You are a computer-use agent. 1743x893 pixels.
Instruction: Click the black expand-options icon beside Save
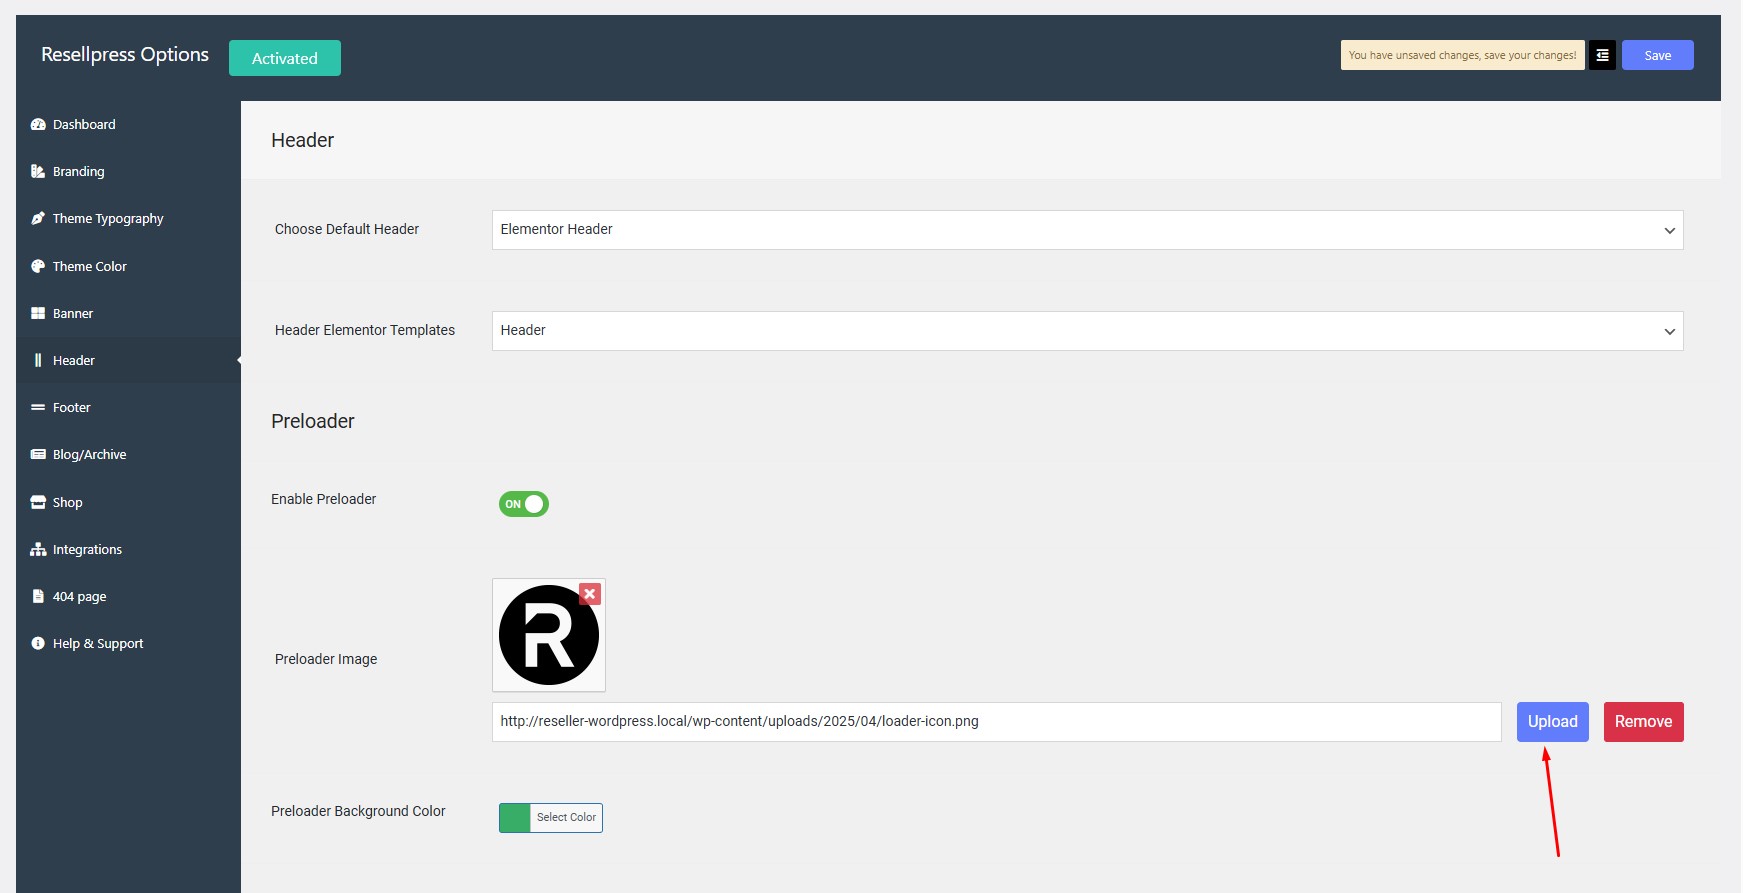click(1602, 56)
